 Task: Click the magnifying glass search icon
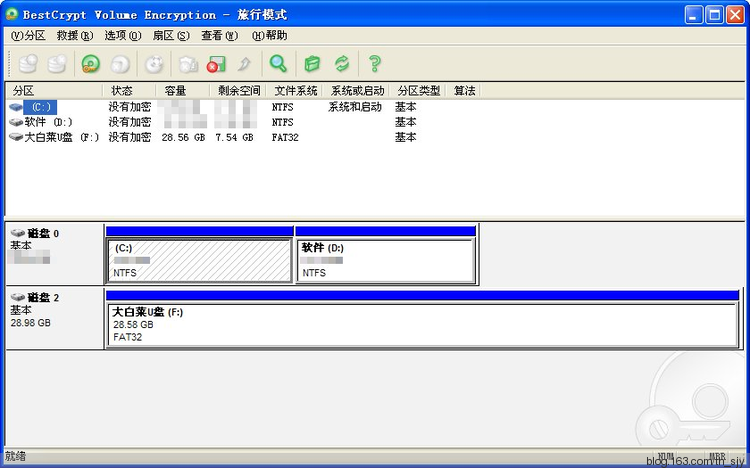coord(278,64)
